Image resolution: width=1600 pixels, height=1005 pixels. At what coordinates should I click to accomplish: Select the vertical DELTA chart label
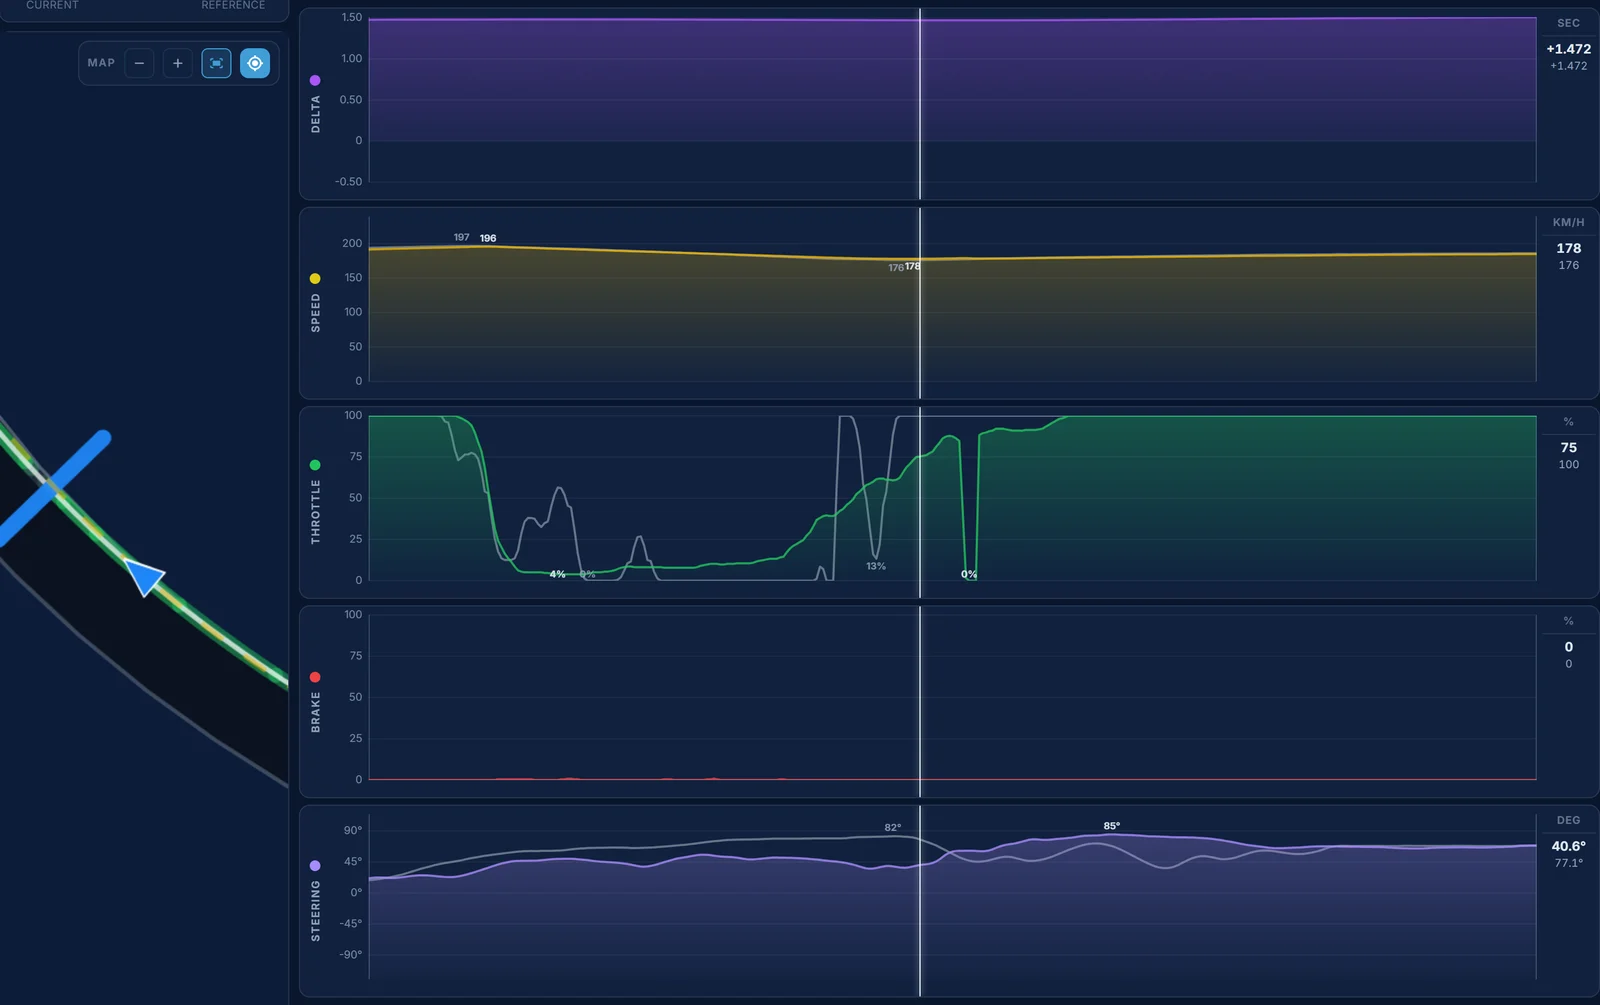coord(316,115)
